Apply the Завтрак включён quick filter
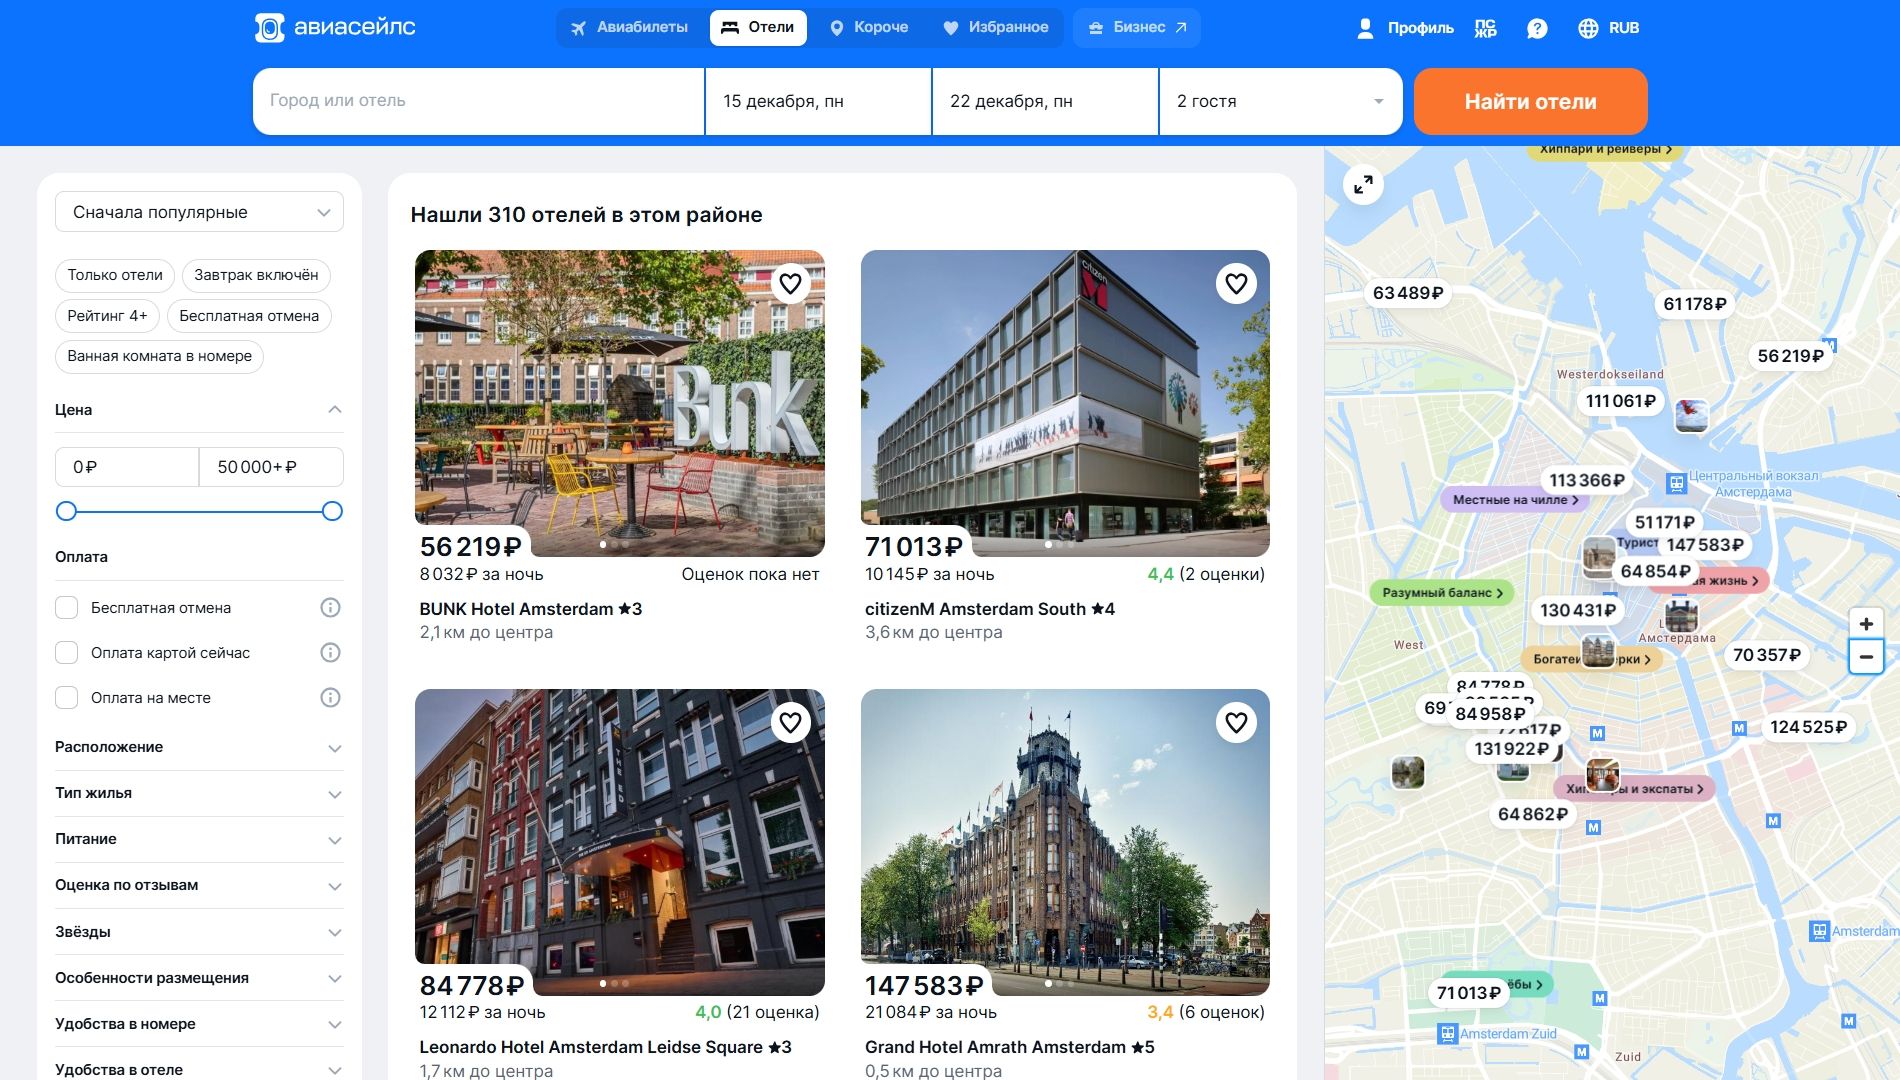This screenshot has width=1900, height=1080. 256,275
